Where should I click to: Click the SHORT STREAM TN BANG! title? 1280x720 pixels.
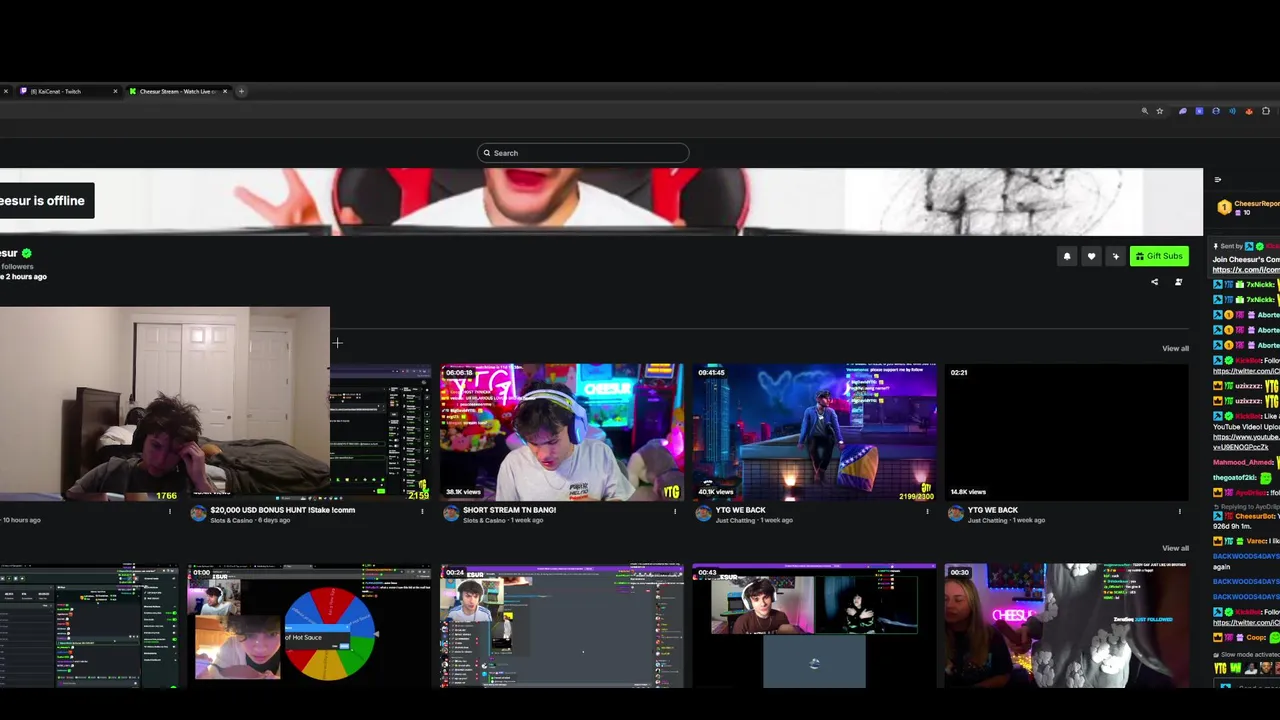pyautogui.click(x=509, y=510)
